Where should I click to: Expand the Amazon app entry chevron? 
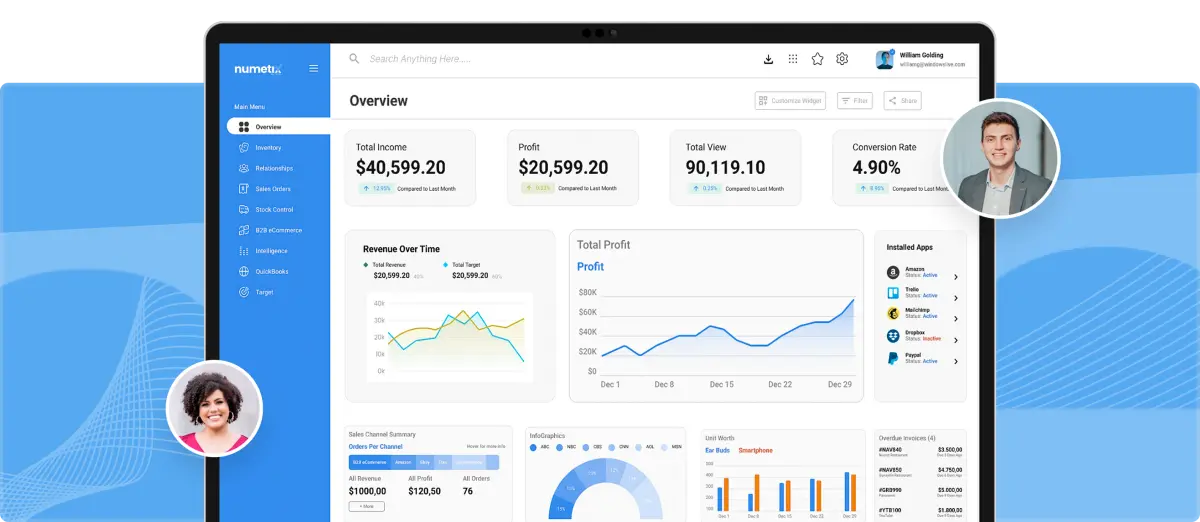(955, 277)
